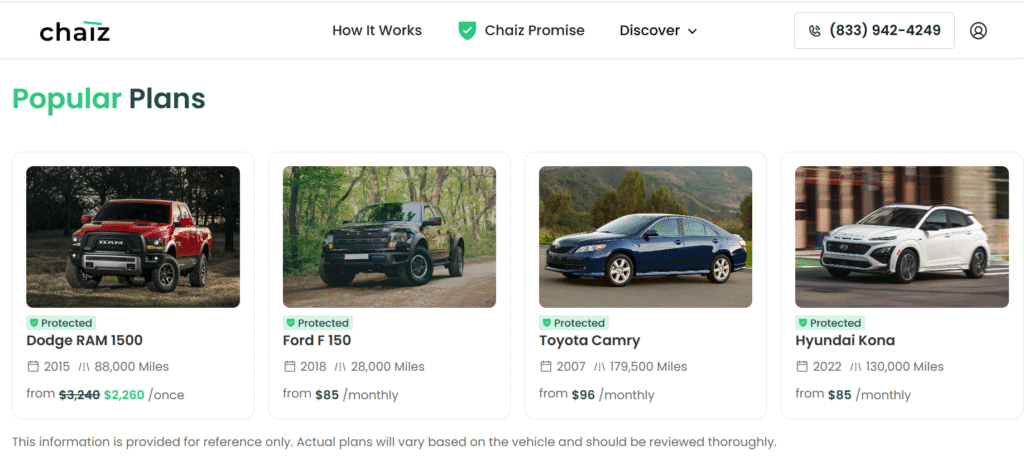Click the Protected badge on Hyundai Kona
The width and height of the screenshot is (1024, 460).
point(829,323)
